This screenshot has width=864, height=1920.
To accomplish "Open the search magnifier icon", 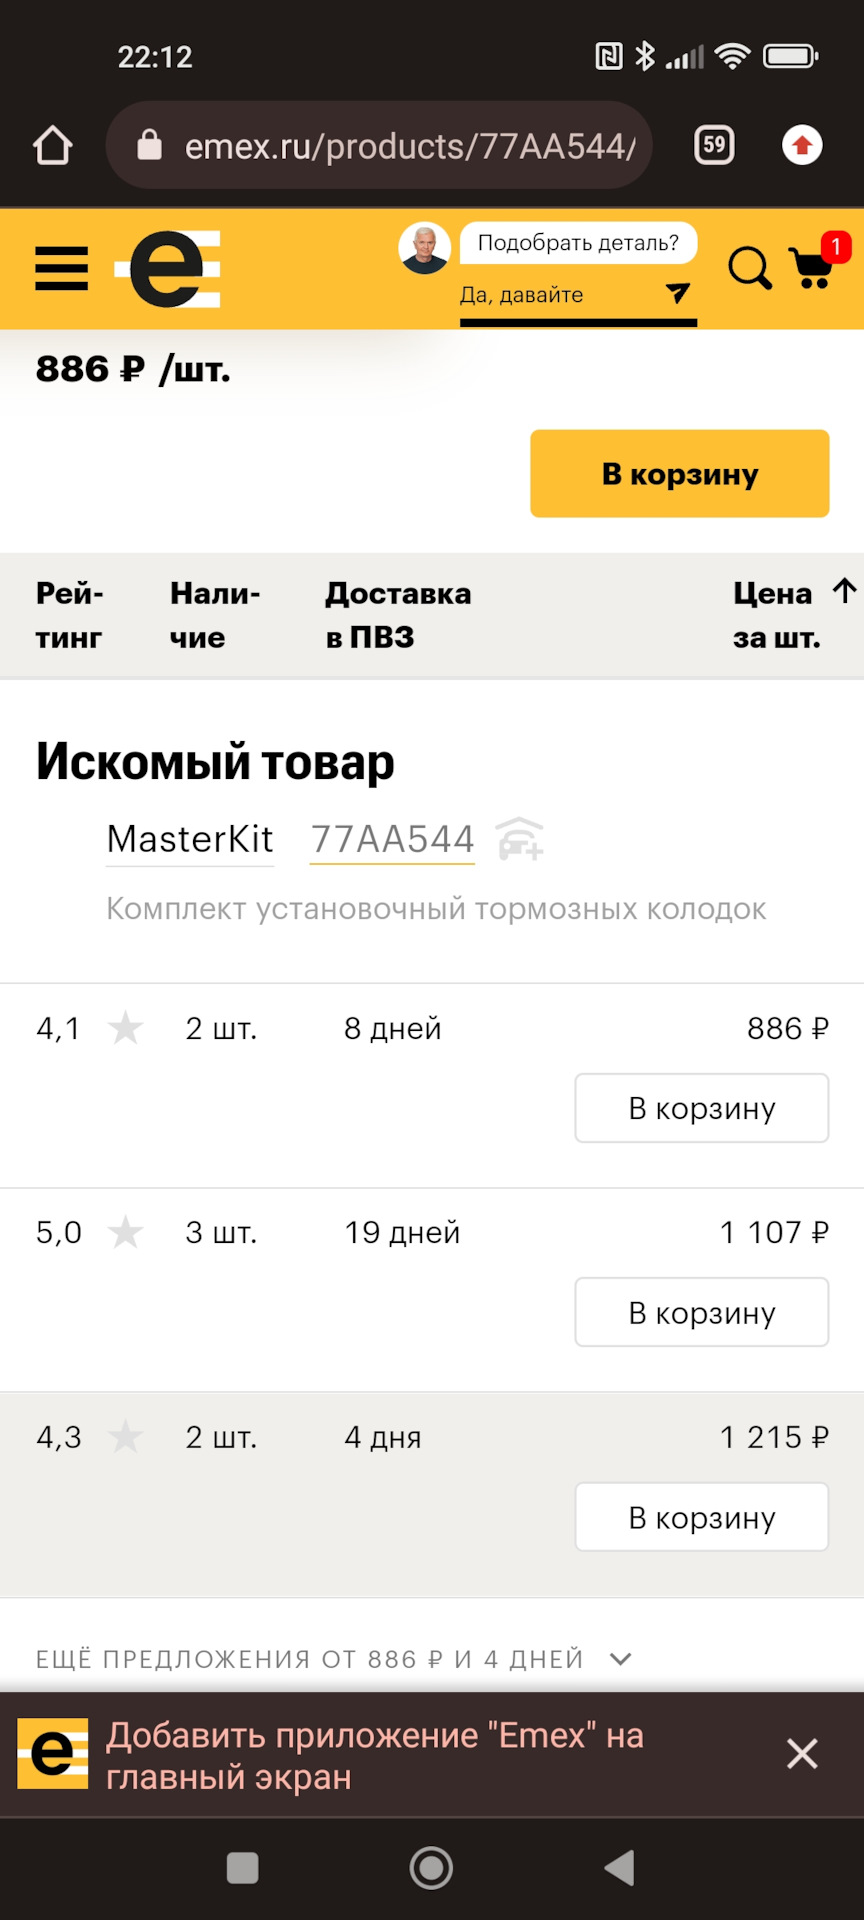I will coord(749,268).
